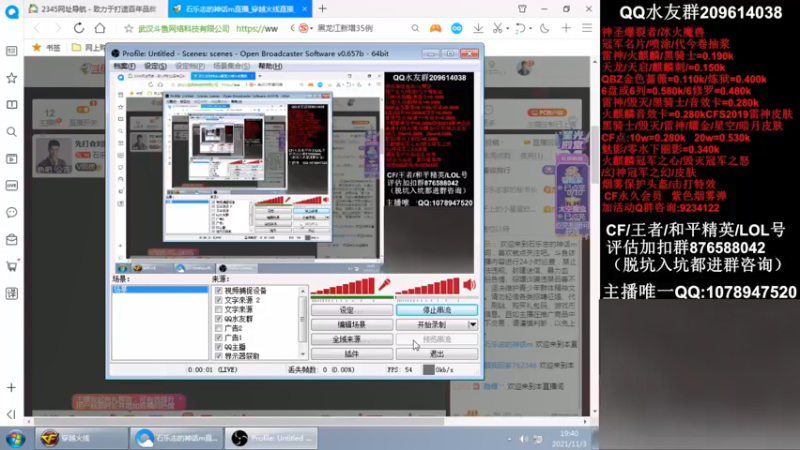
Task: Open the sidebar mailbox icon
Action: click(x=11, y=239)
